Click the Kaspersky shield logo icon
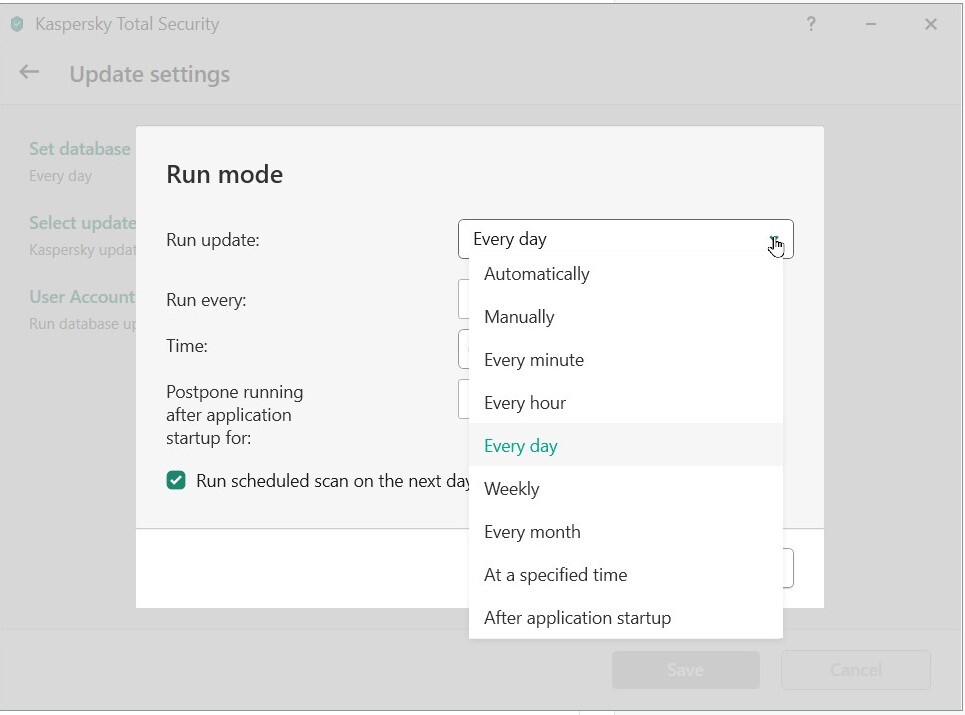965x715 pixels. (17, 24)
